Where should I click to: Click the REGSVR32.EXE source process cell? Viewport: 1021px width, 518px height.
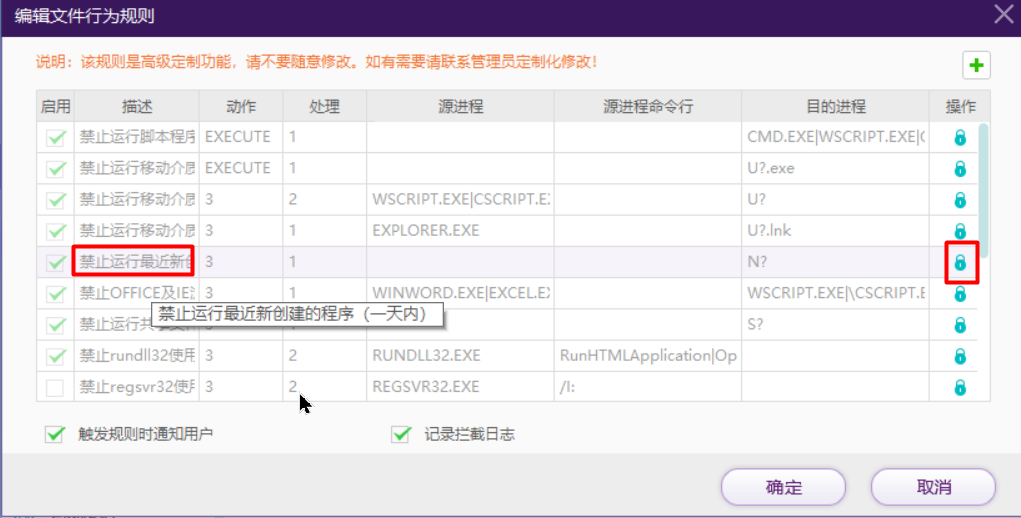pos(460,387)
